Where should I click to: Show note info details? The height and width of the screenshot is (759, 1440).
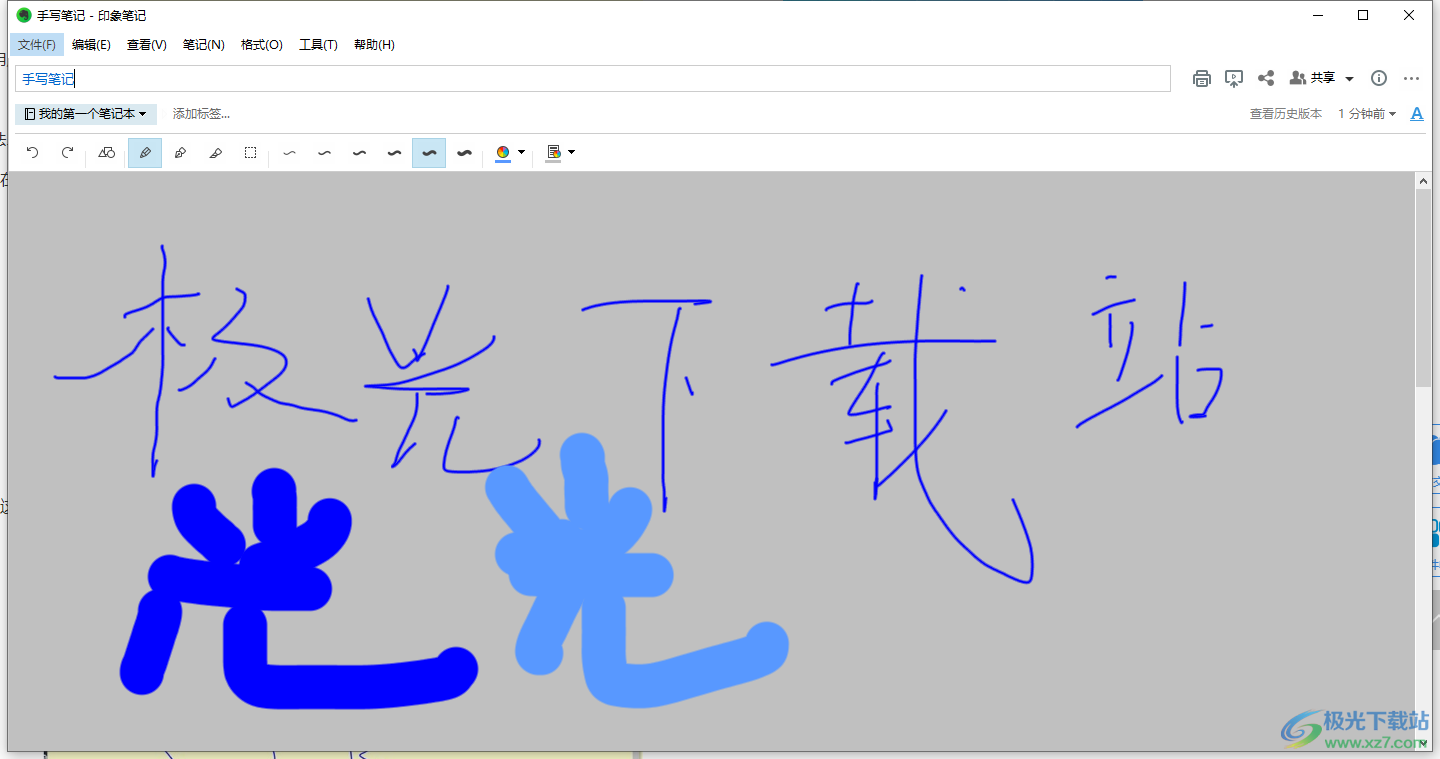coord(1379,78)
